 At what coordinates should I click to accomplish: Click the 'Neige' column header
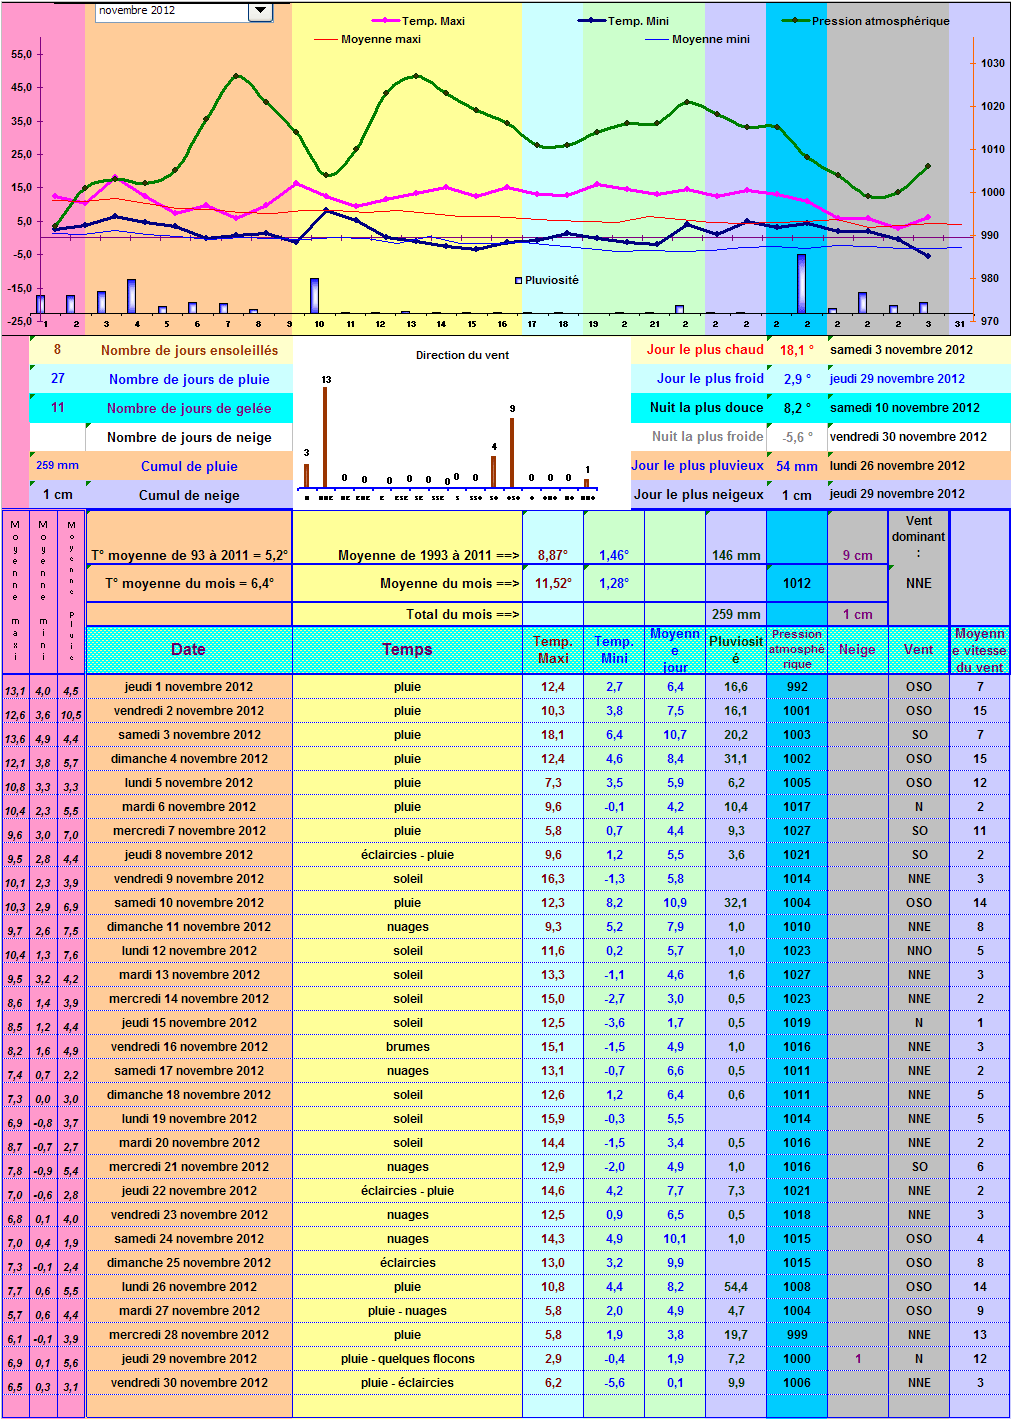857,650
